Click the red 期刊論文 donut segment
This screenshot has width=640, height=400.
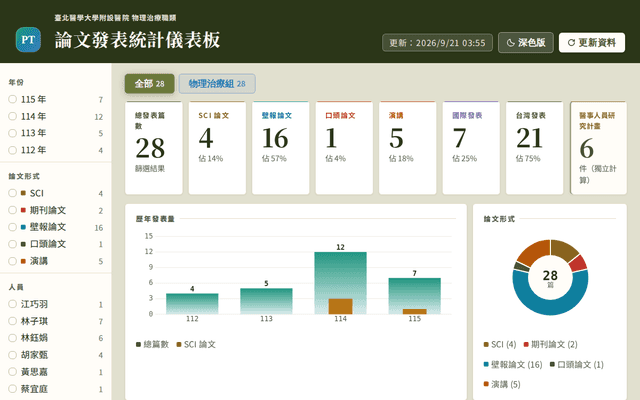tap(578, 263)
